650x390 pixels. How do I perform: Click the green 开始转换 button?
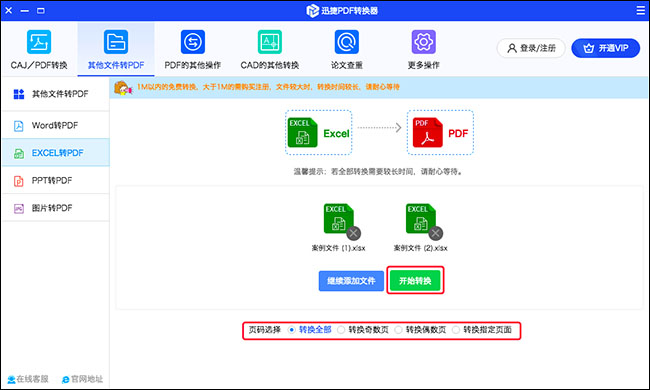pos(415,281)
